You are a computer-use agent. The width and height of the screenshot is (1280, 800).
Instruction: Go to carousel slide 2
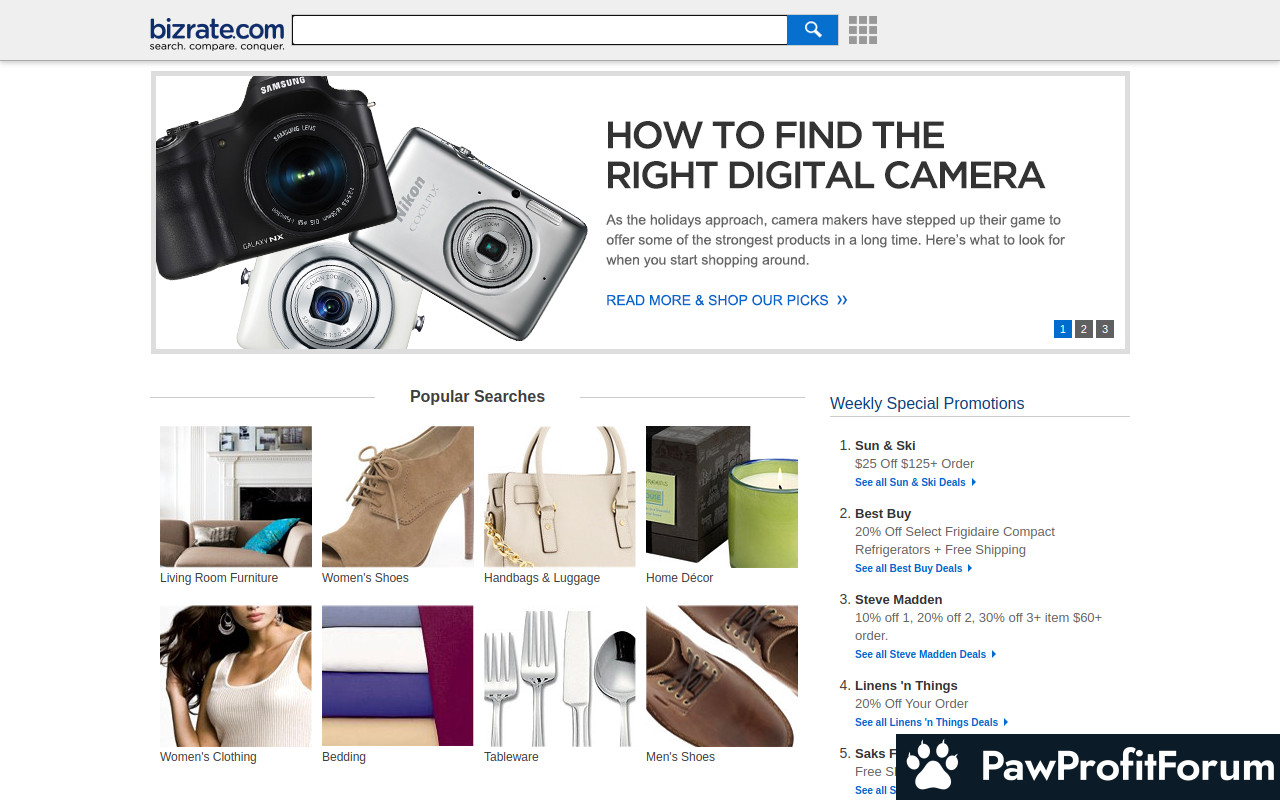[x=1084, y=329]
